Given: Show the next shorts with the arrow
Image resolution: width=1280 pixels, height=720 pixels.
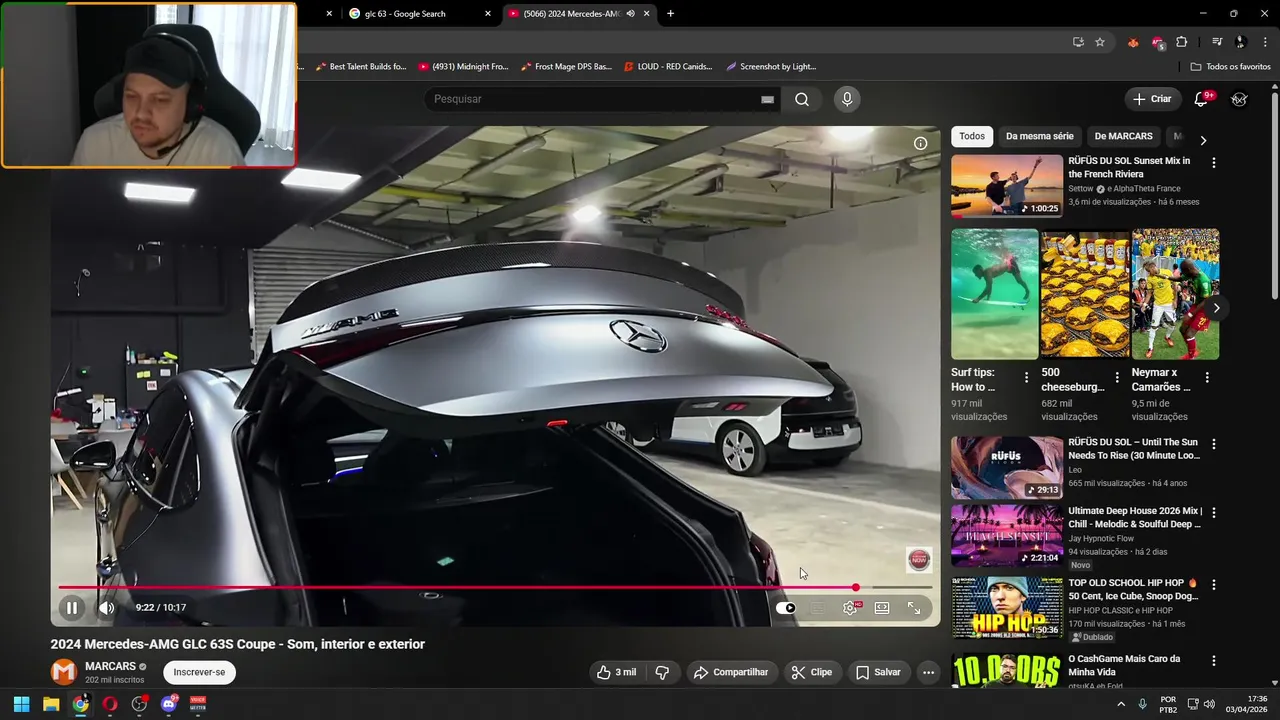Looking at the screenshot, I should (1215, 308).
